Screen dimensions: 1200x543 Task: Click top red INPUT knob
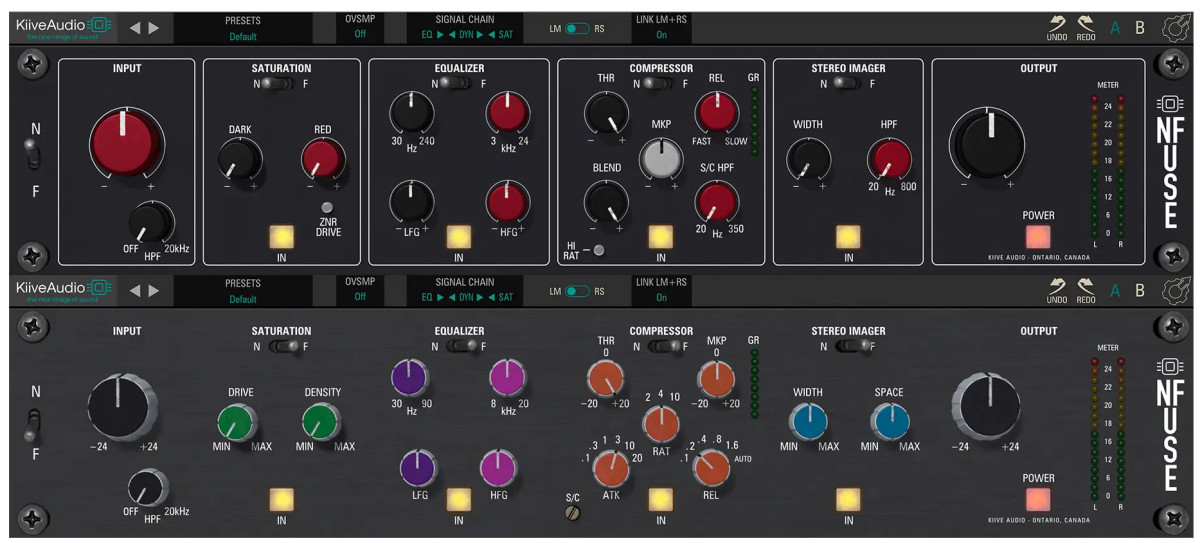[x=125, y=141]
